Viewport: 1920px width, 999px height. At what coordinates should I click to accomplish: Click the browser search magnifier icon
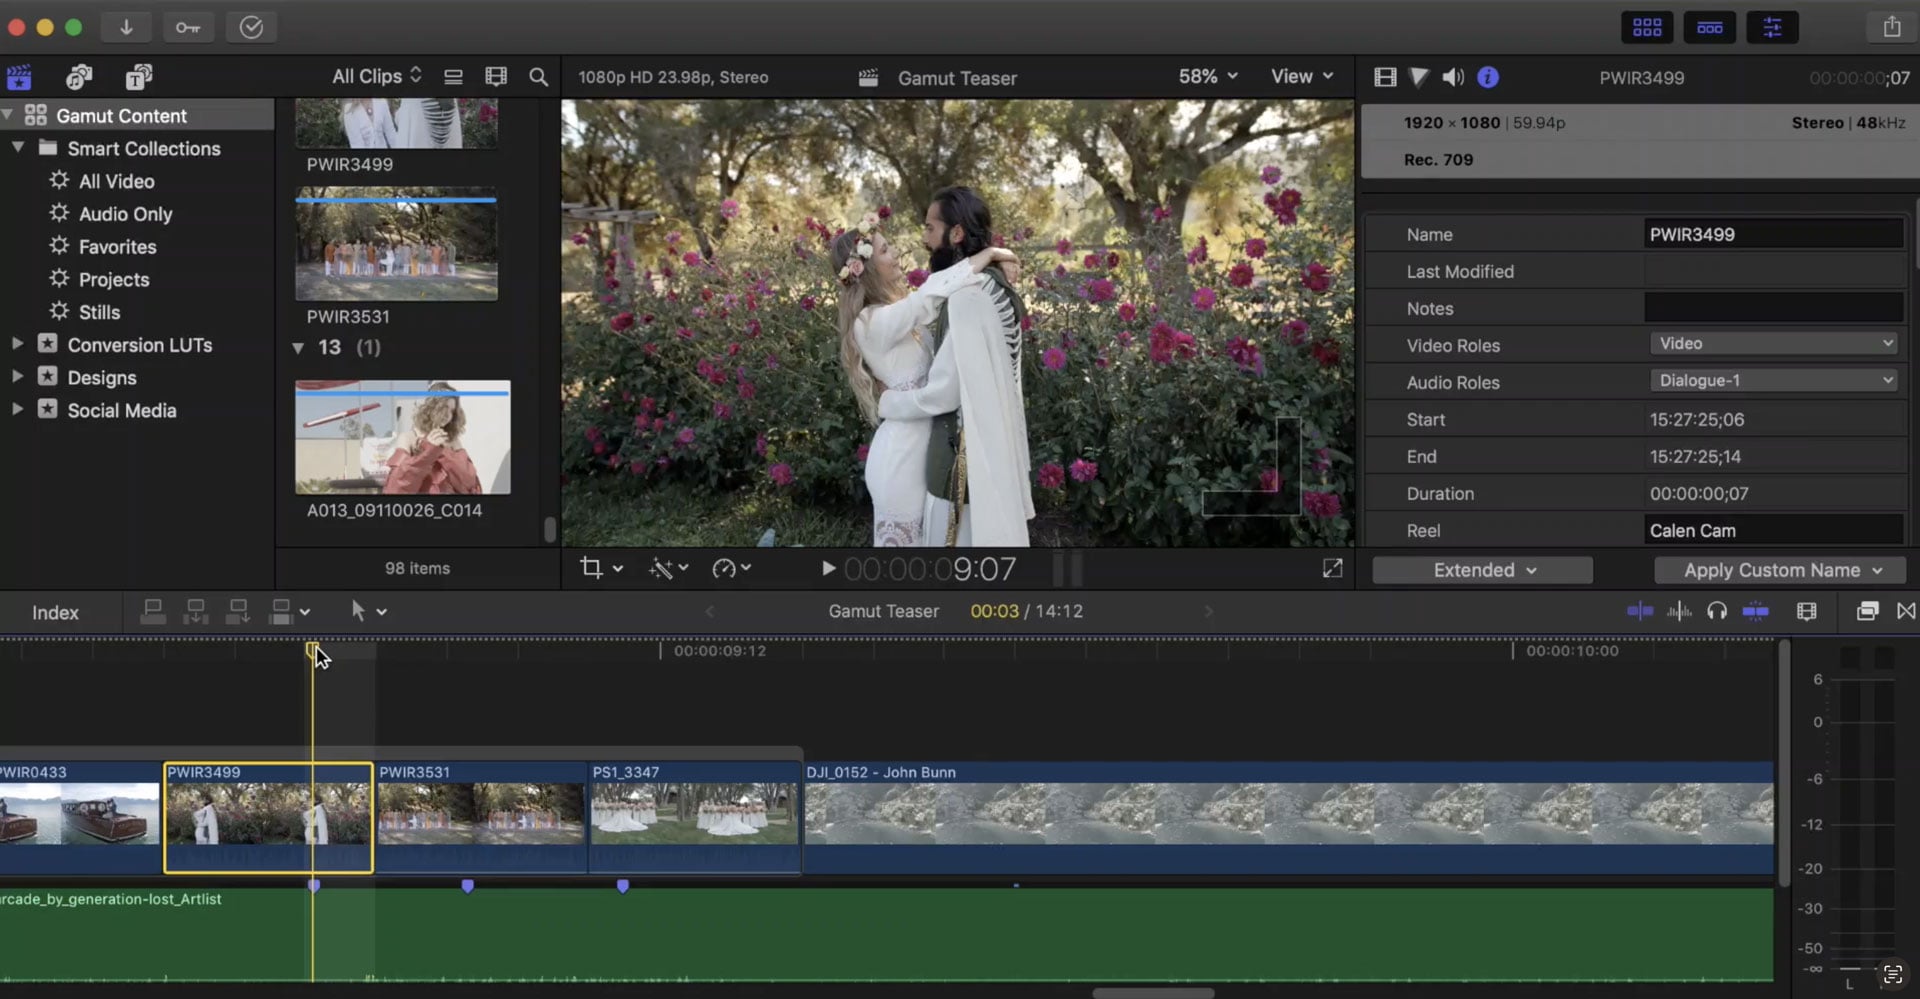pos(538,77)
